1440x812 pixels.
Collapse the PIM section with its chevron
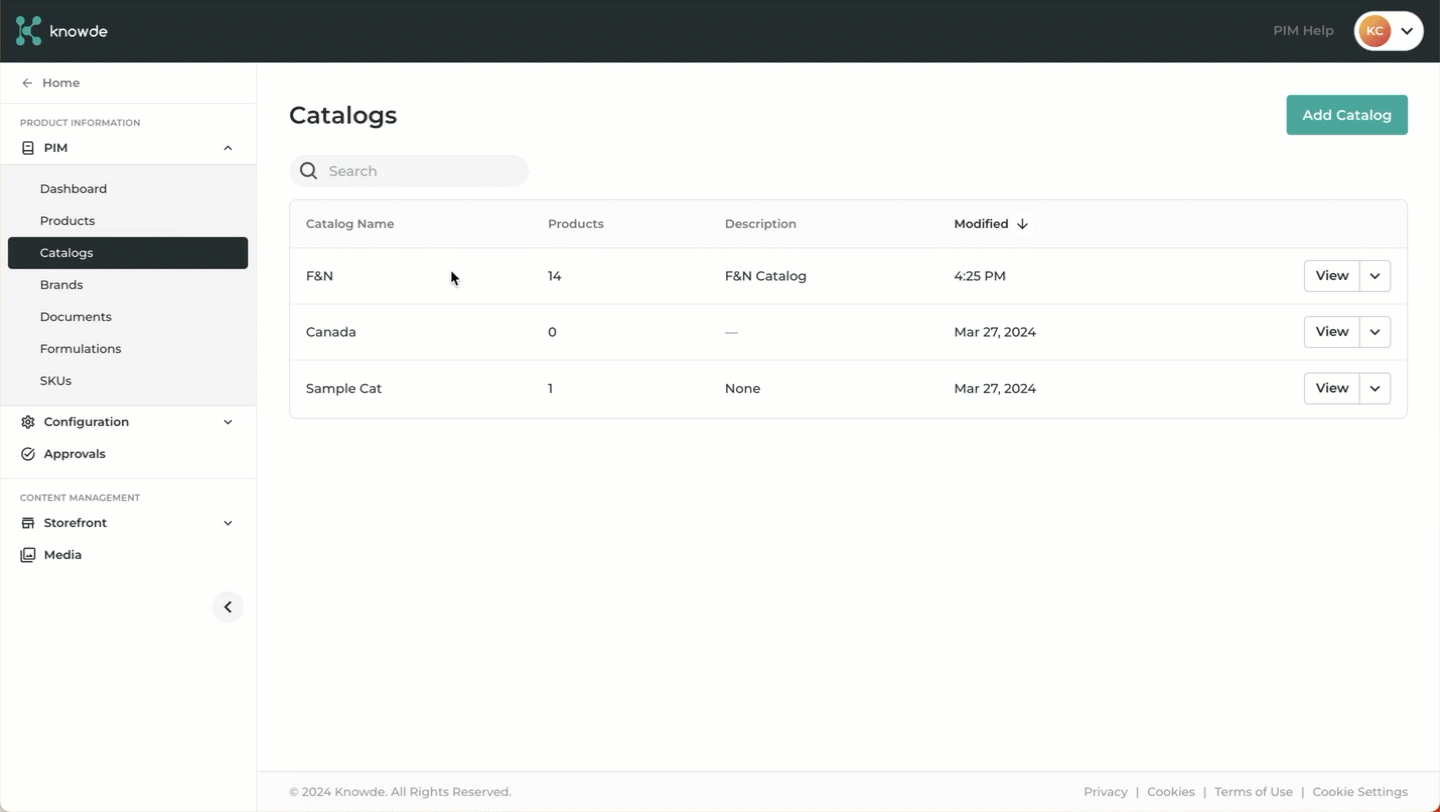point(228,147)
